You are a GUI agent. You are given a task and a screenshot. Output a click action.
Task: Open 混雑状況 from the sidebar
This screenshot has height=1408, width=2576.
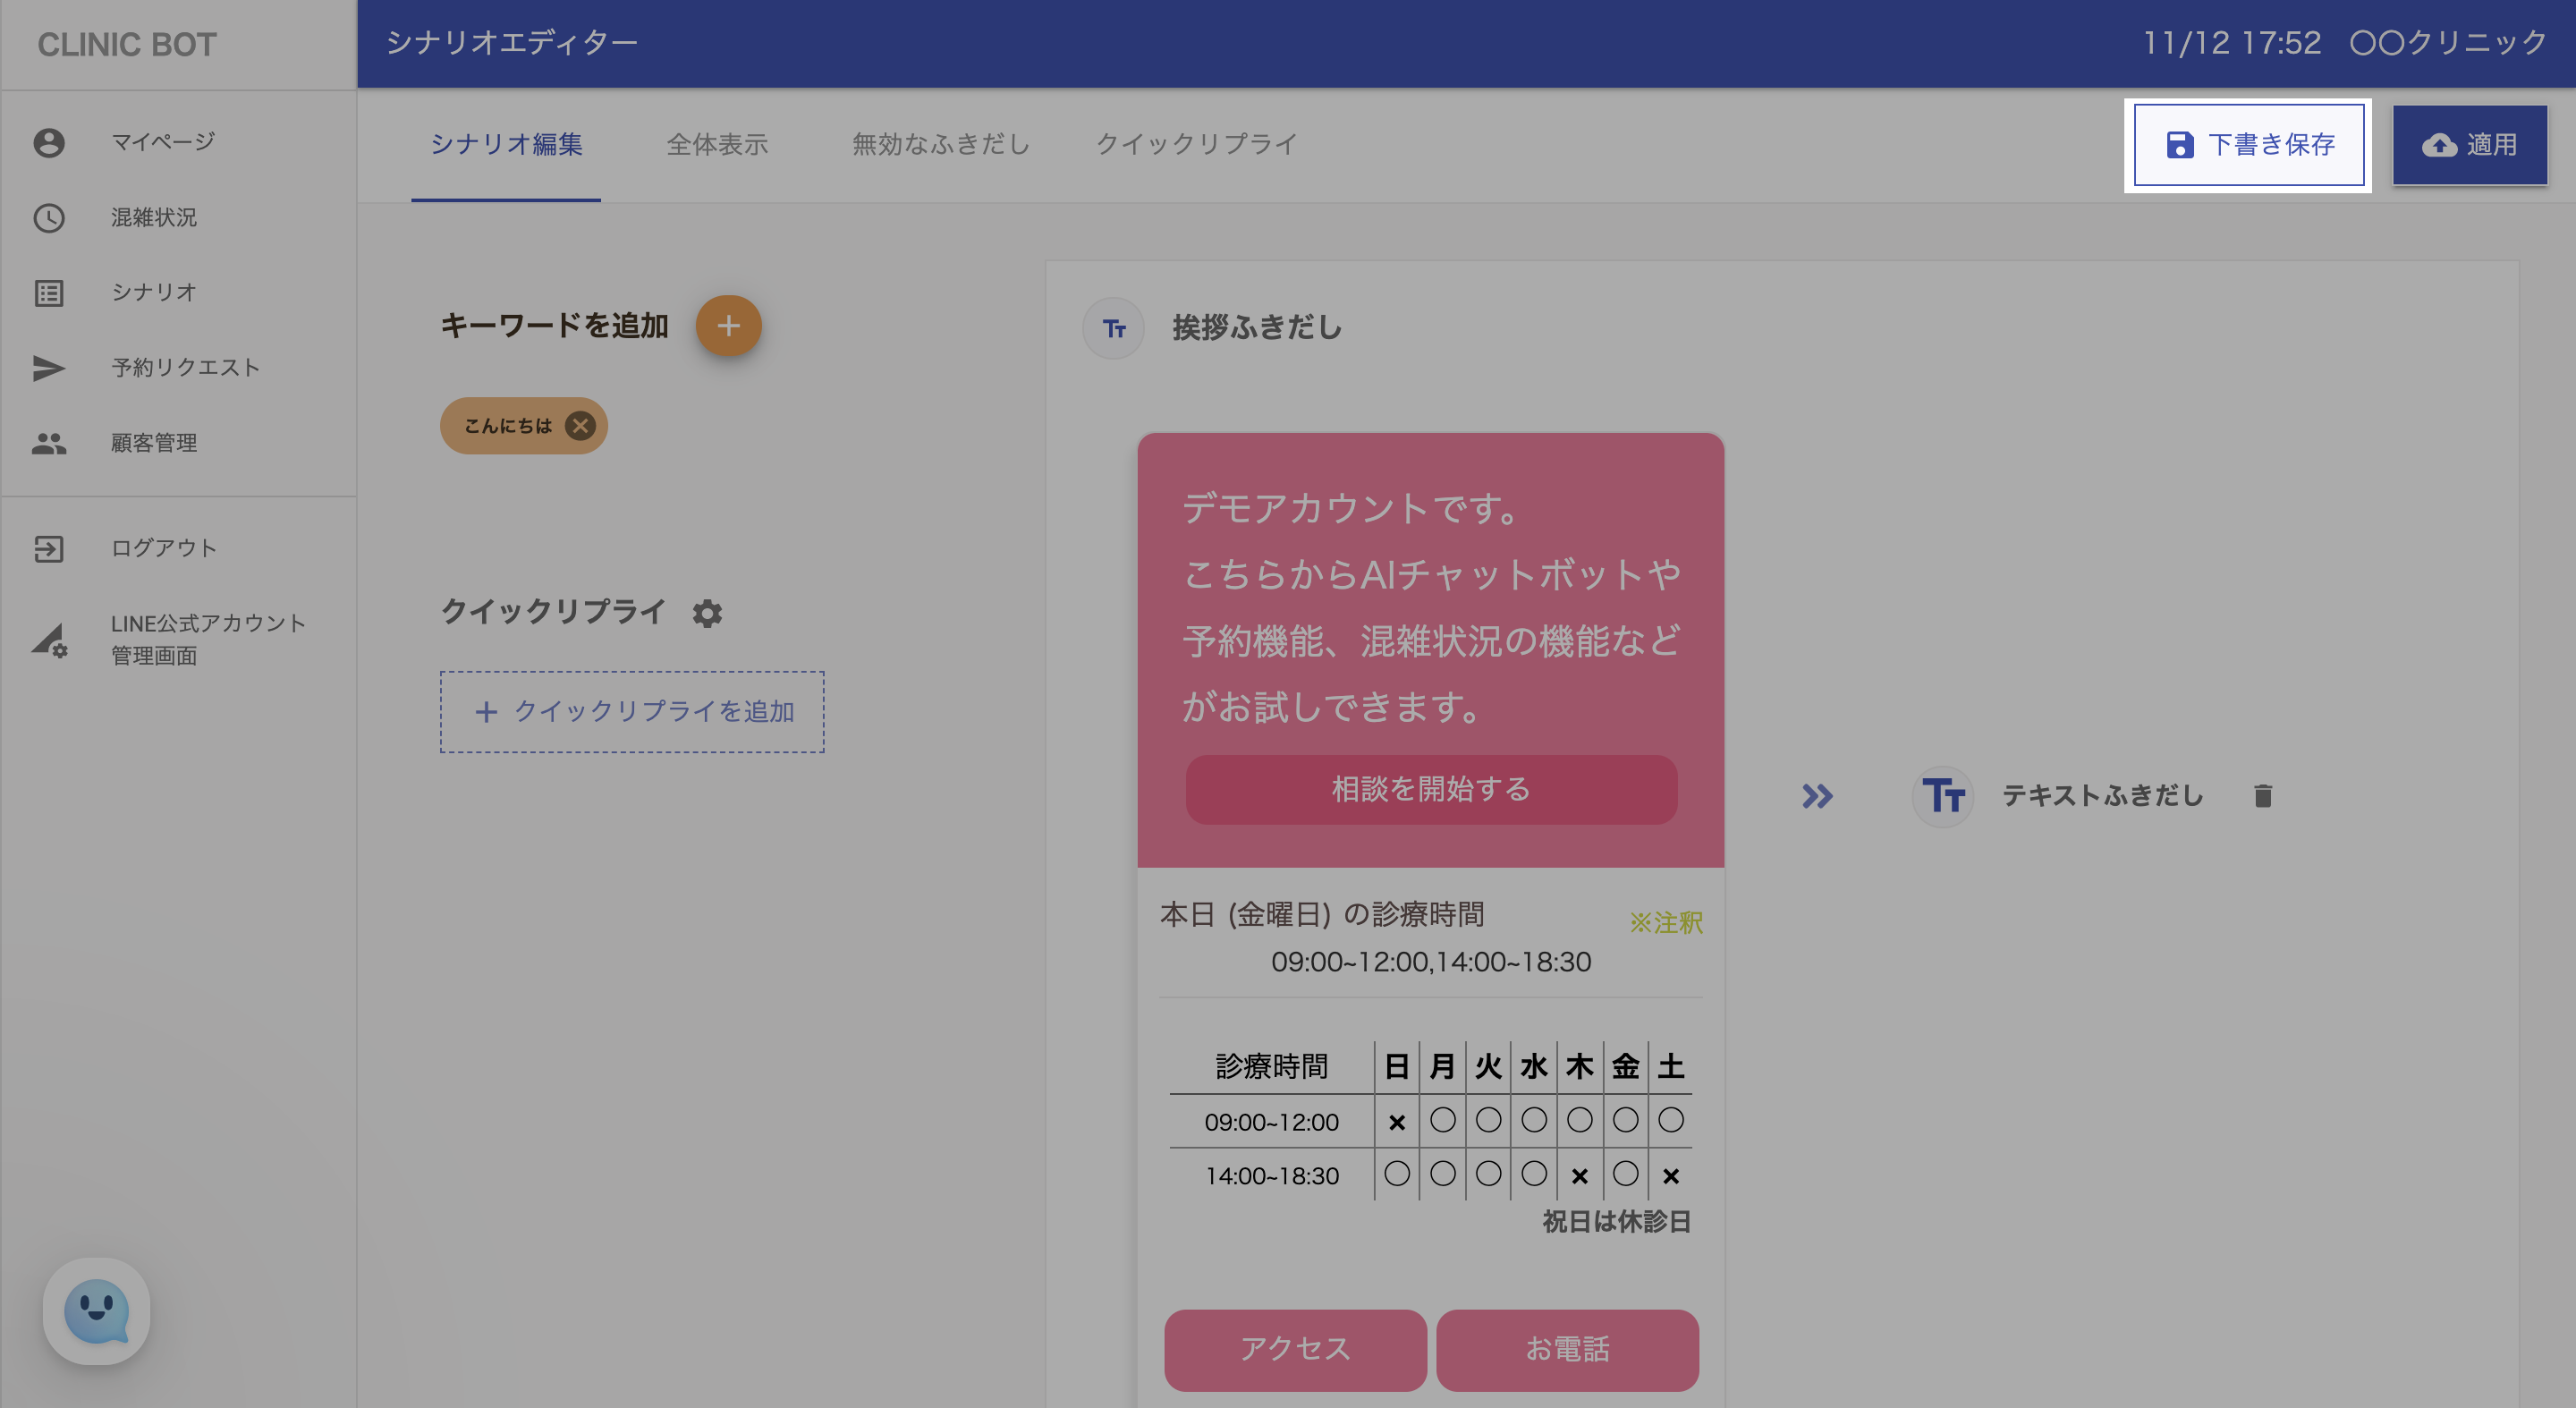153,217
